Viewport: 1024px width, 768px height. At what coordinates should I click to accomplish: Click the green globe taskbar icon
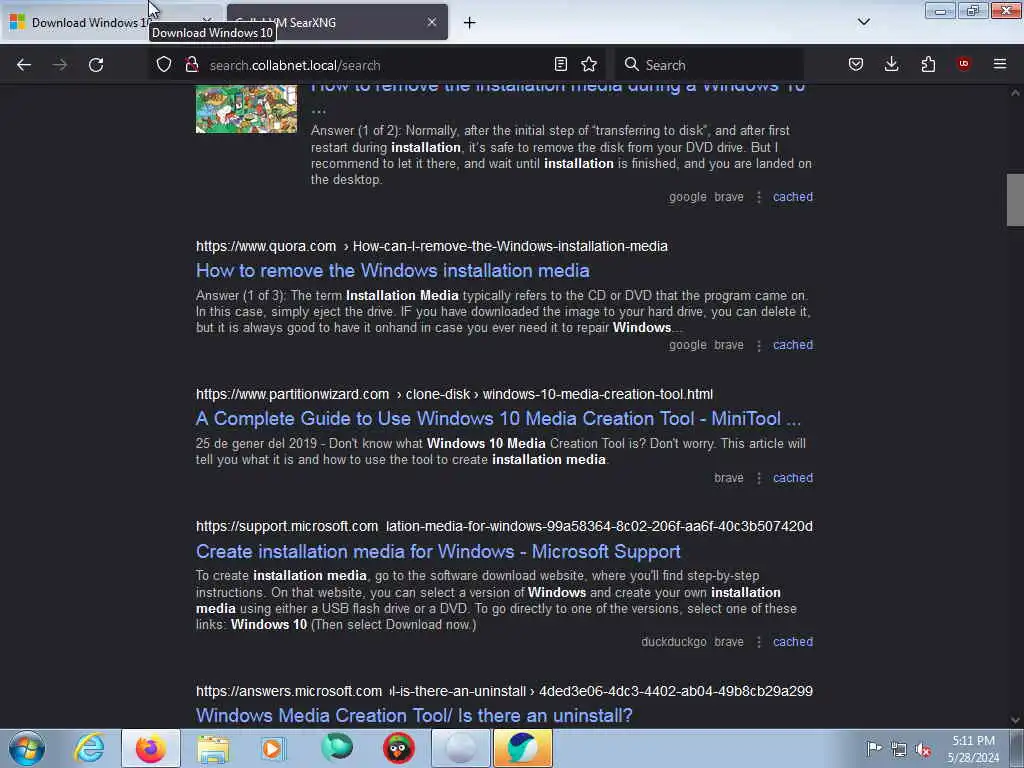pyautogui.click(x=337, y=748)
